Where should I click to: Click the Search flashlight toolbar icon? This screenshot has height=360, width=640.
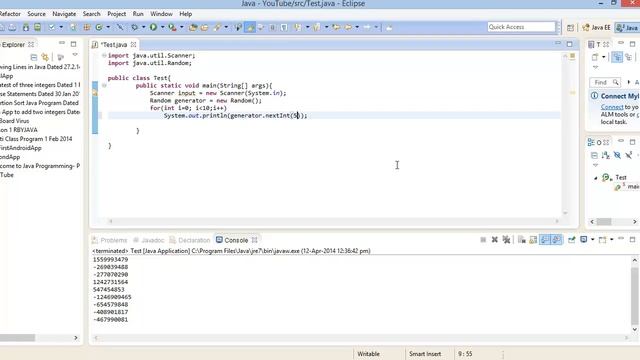pyautogui.click(x=217, y=27)
